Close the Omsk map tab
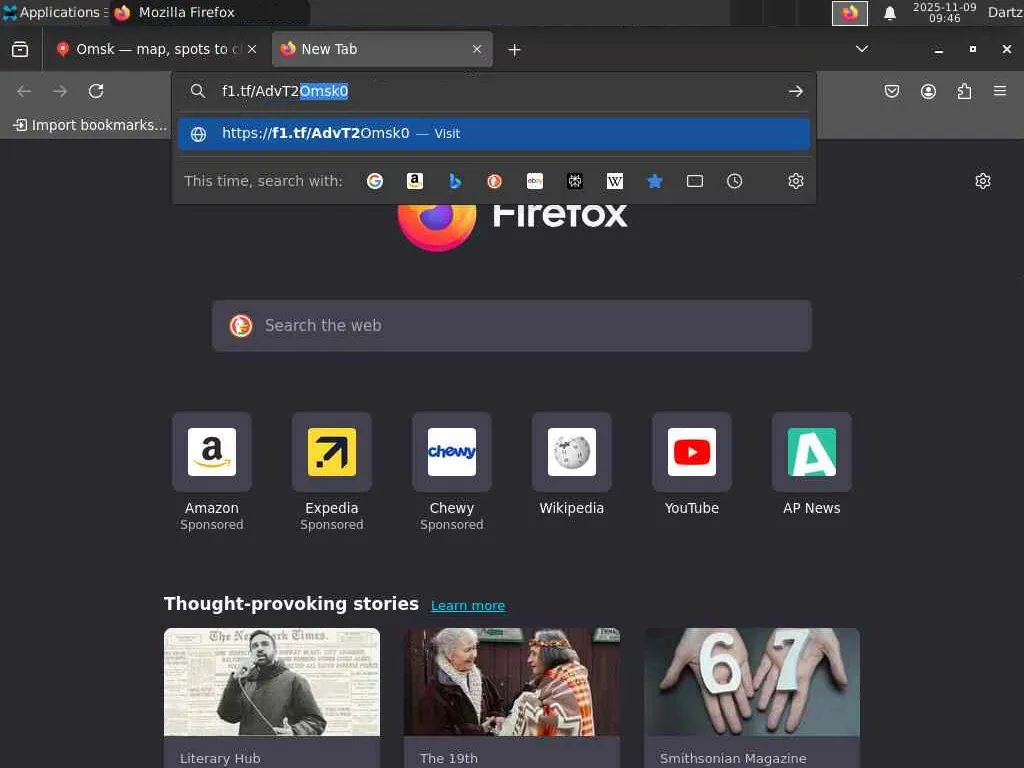 (252, 49)
